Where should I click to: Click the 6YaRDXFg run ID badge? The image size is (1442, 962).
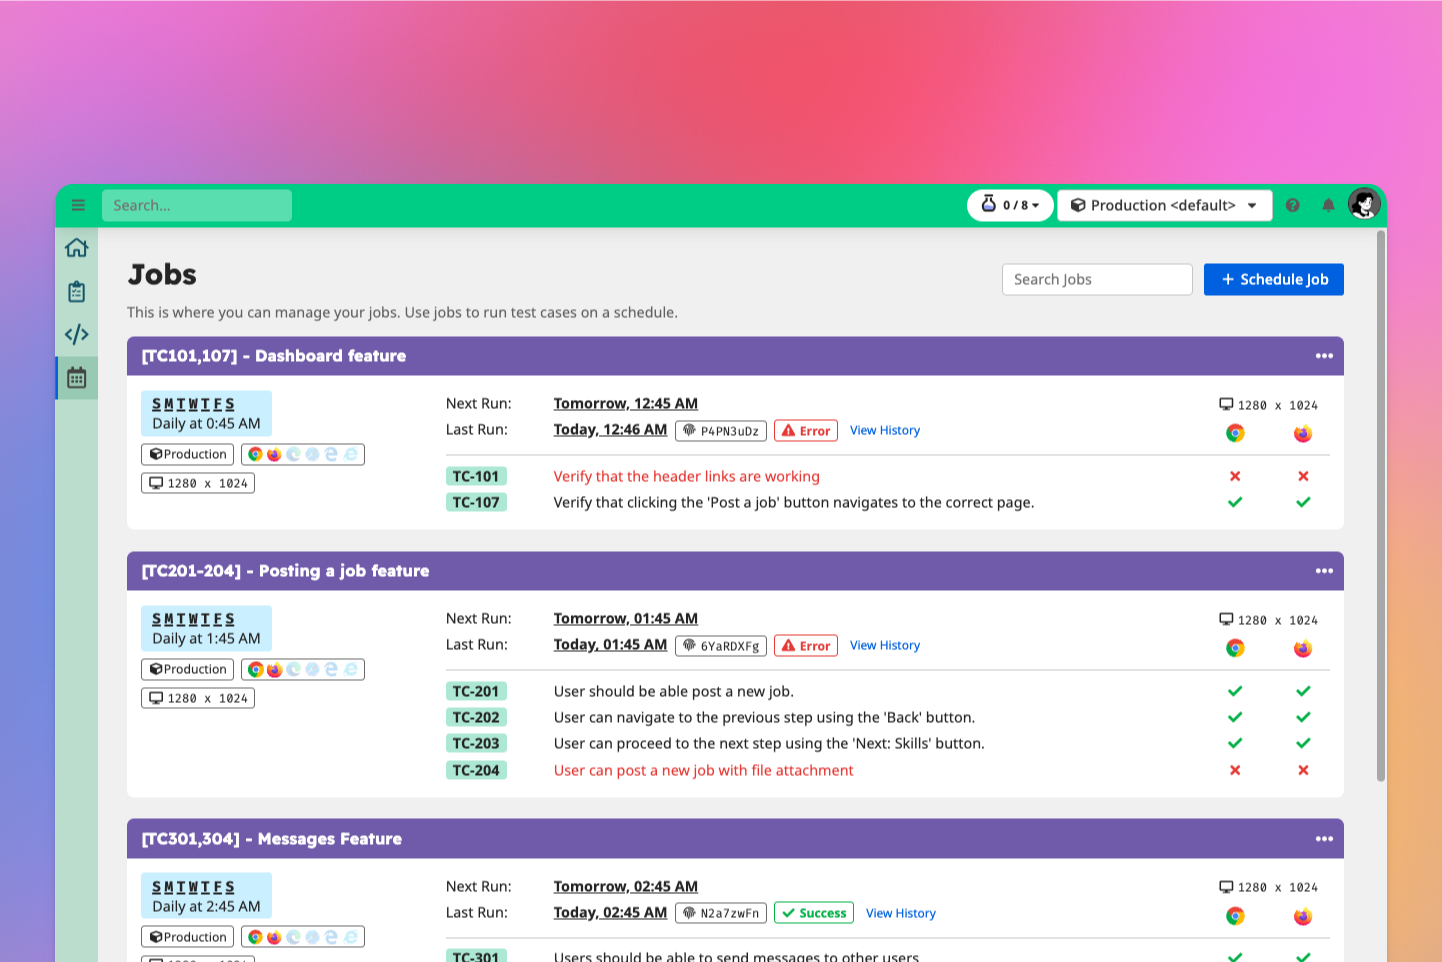(x=721, y=646)
